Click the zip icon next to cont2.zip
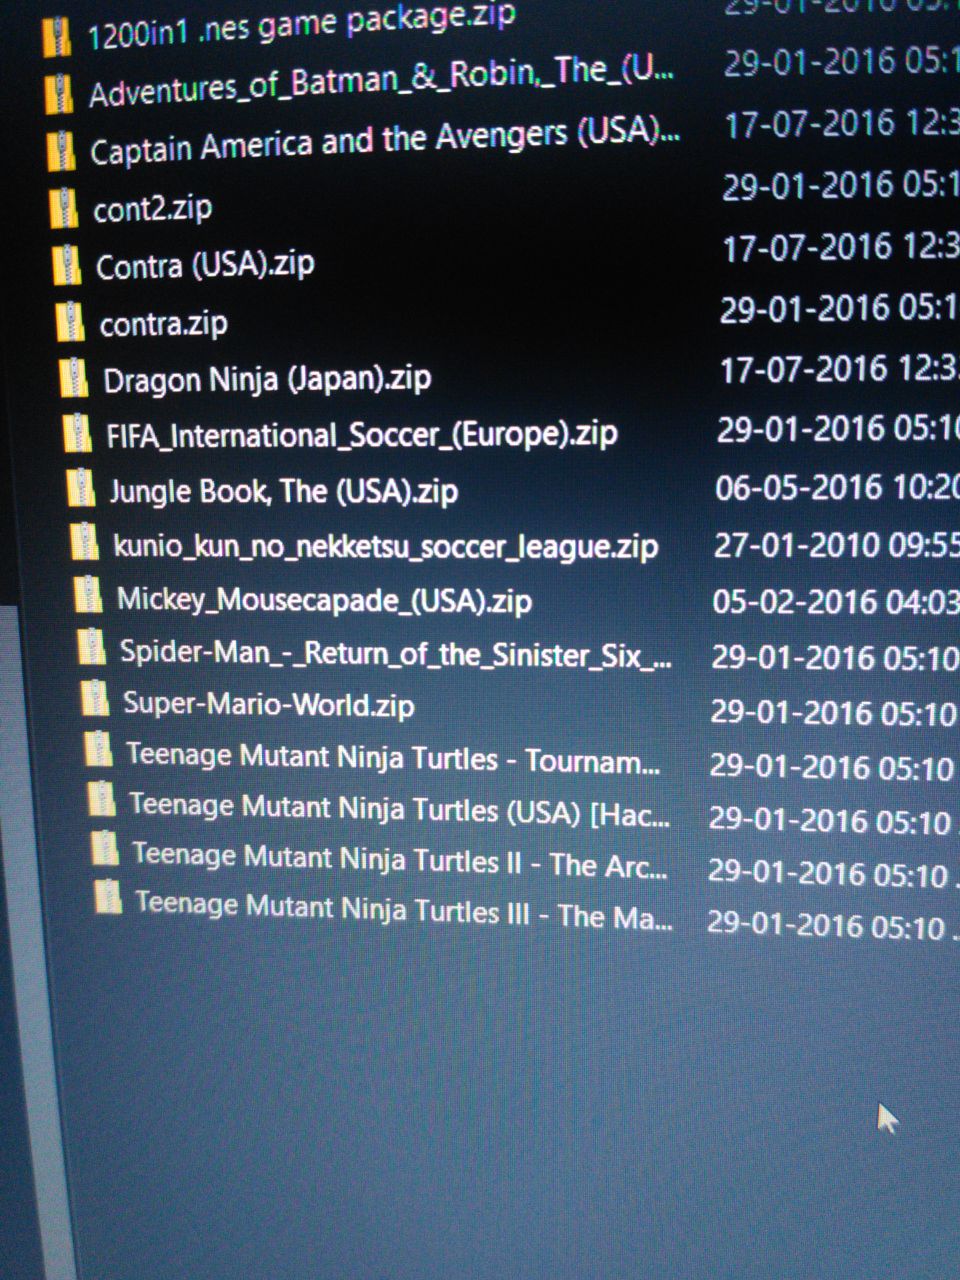Viewport: 960px width, 1280px height. tap(64, 209)
